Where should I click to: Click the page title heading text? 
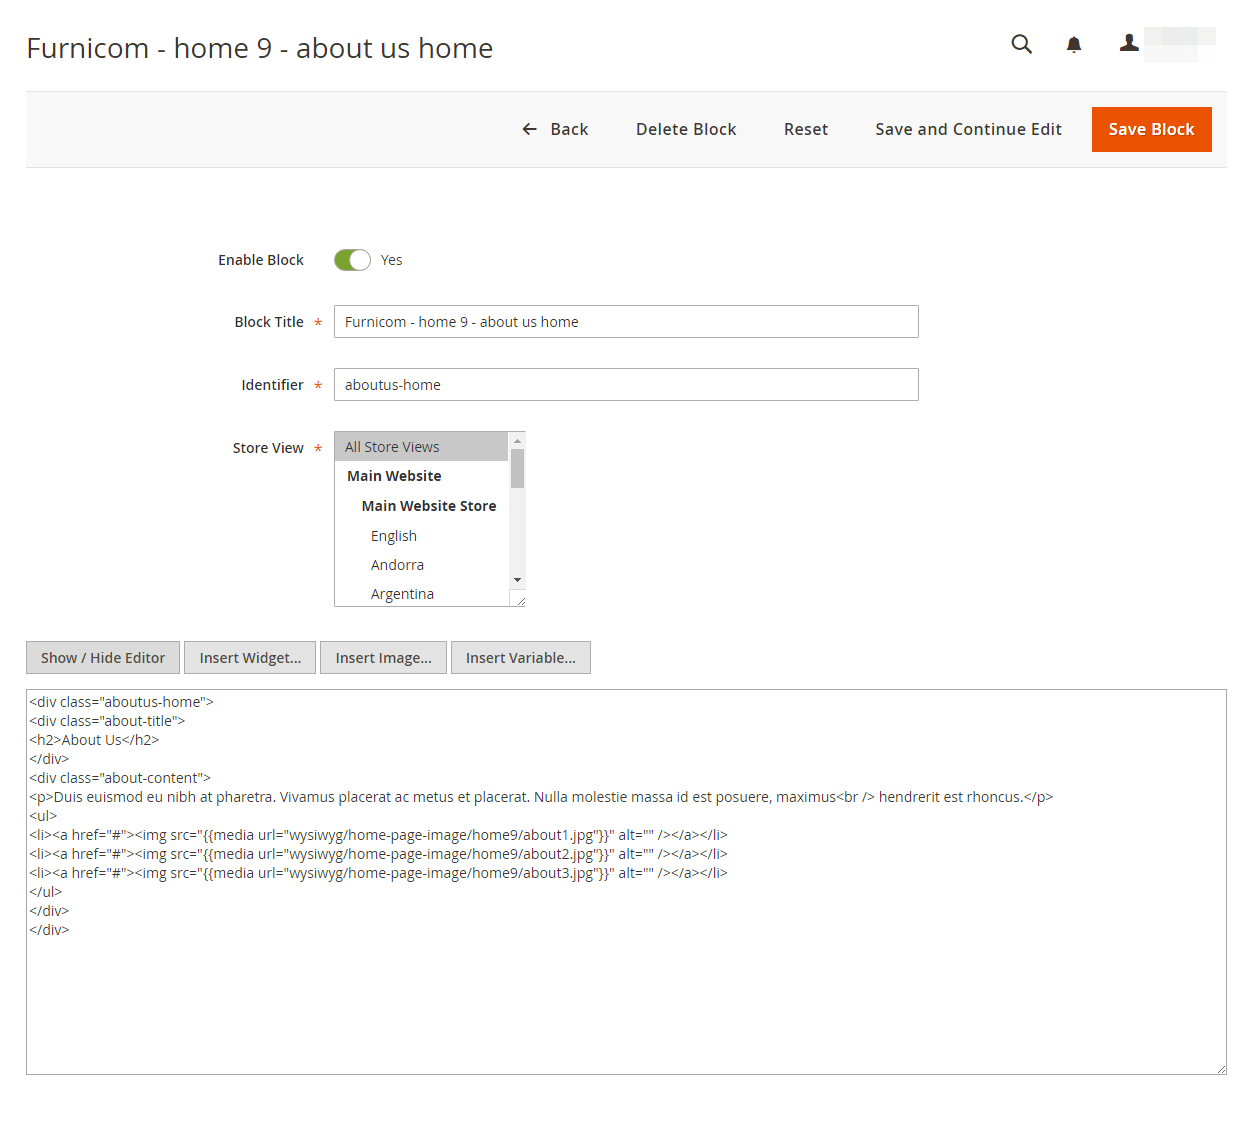259,48
